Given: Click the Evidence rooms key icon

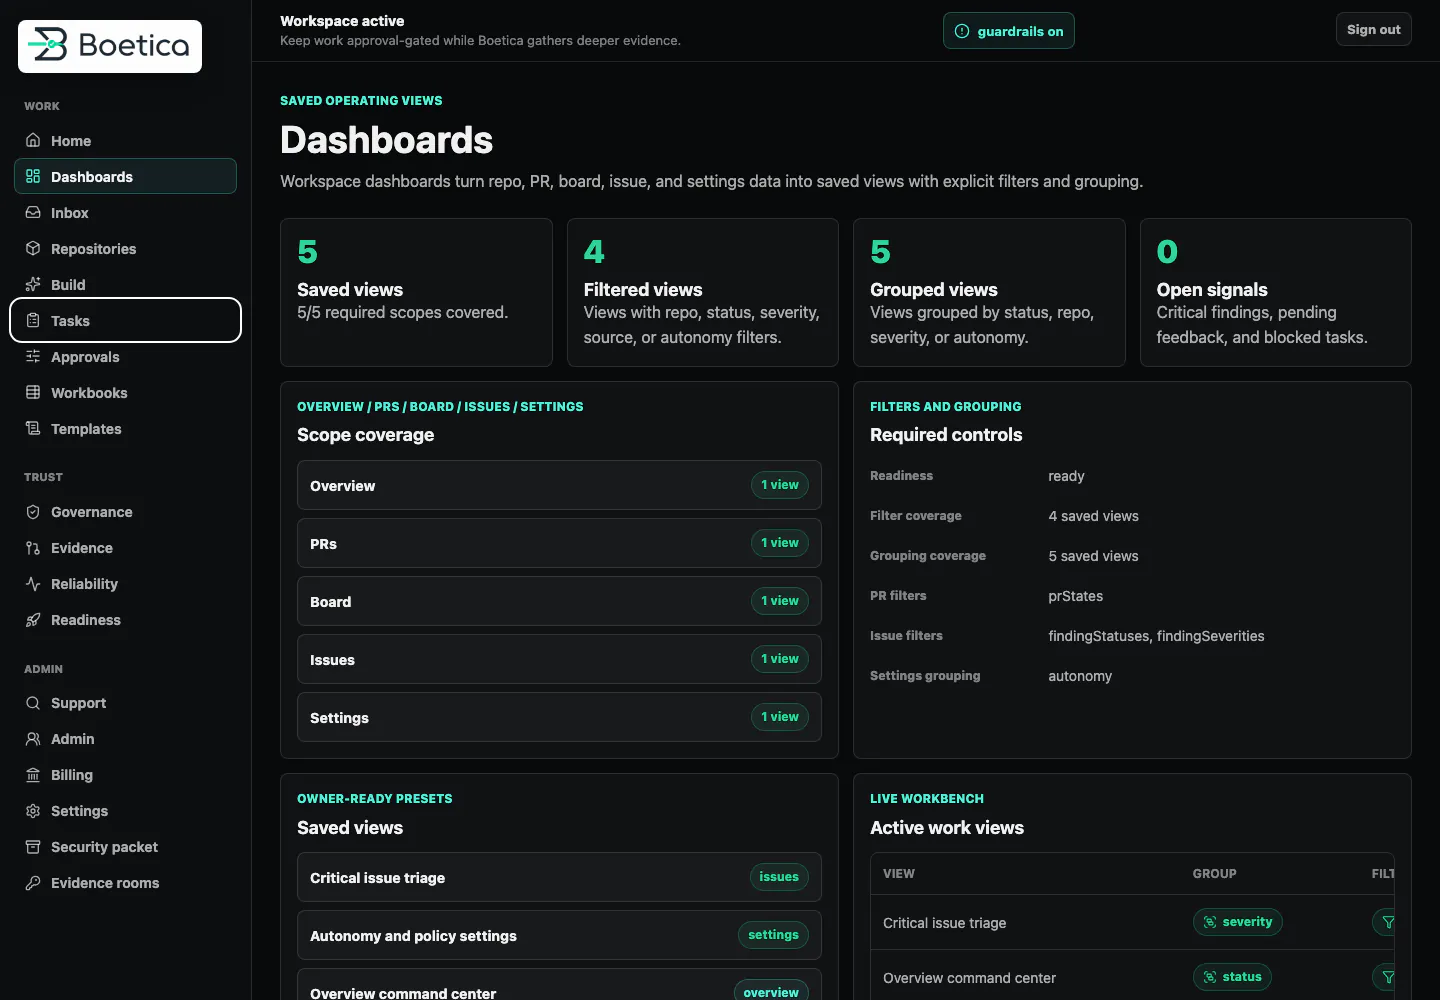Looking at the screenshot, I should point(33,883).
